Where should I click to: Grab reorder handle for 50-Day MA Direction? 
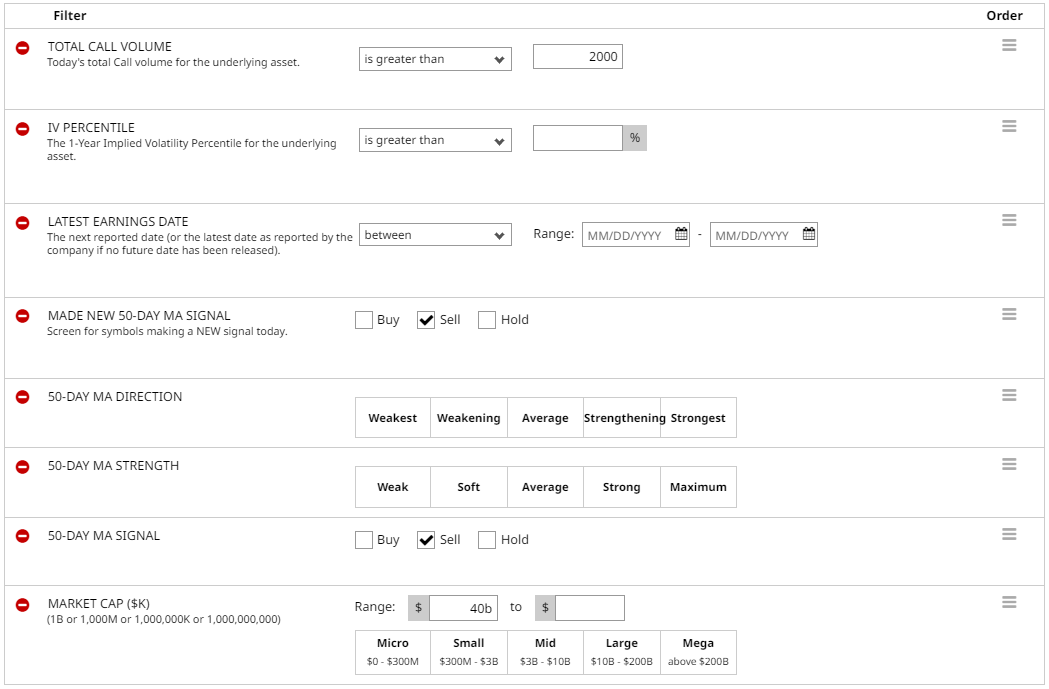(1009, 395)
